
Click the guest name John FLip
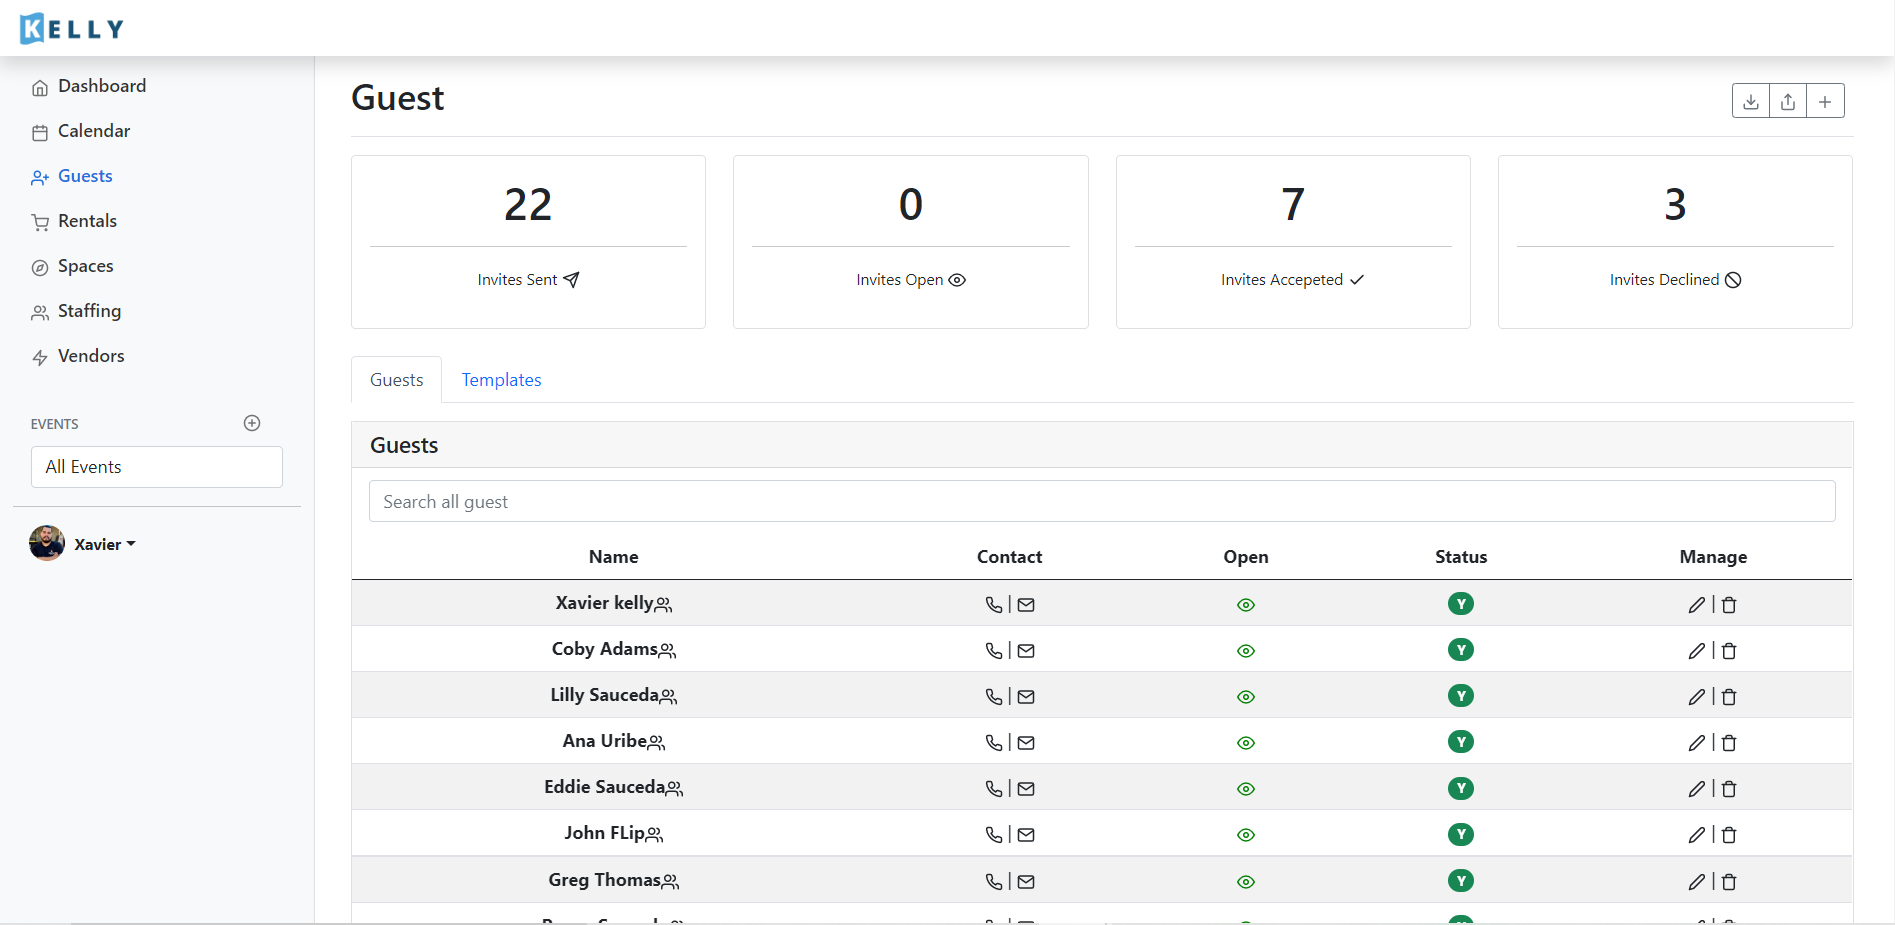click(x=604, y=833)
